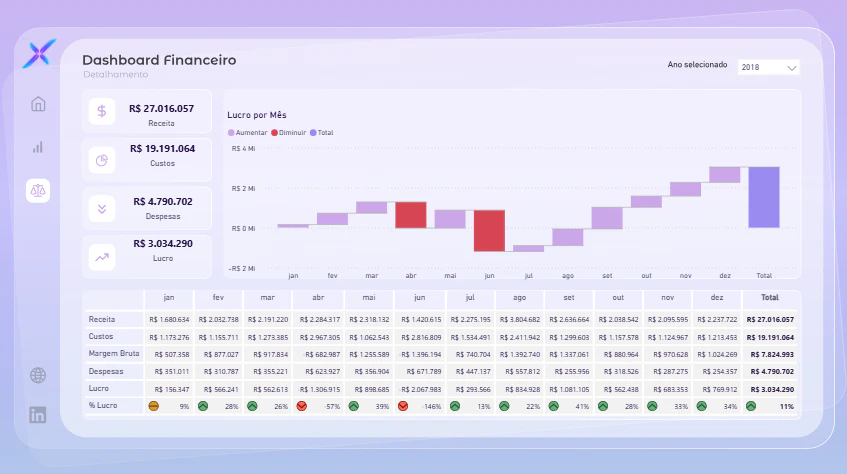Click the abr column header in table
The width and height of the screenshot is (847, 474).
(x=318, y=297)
